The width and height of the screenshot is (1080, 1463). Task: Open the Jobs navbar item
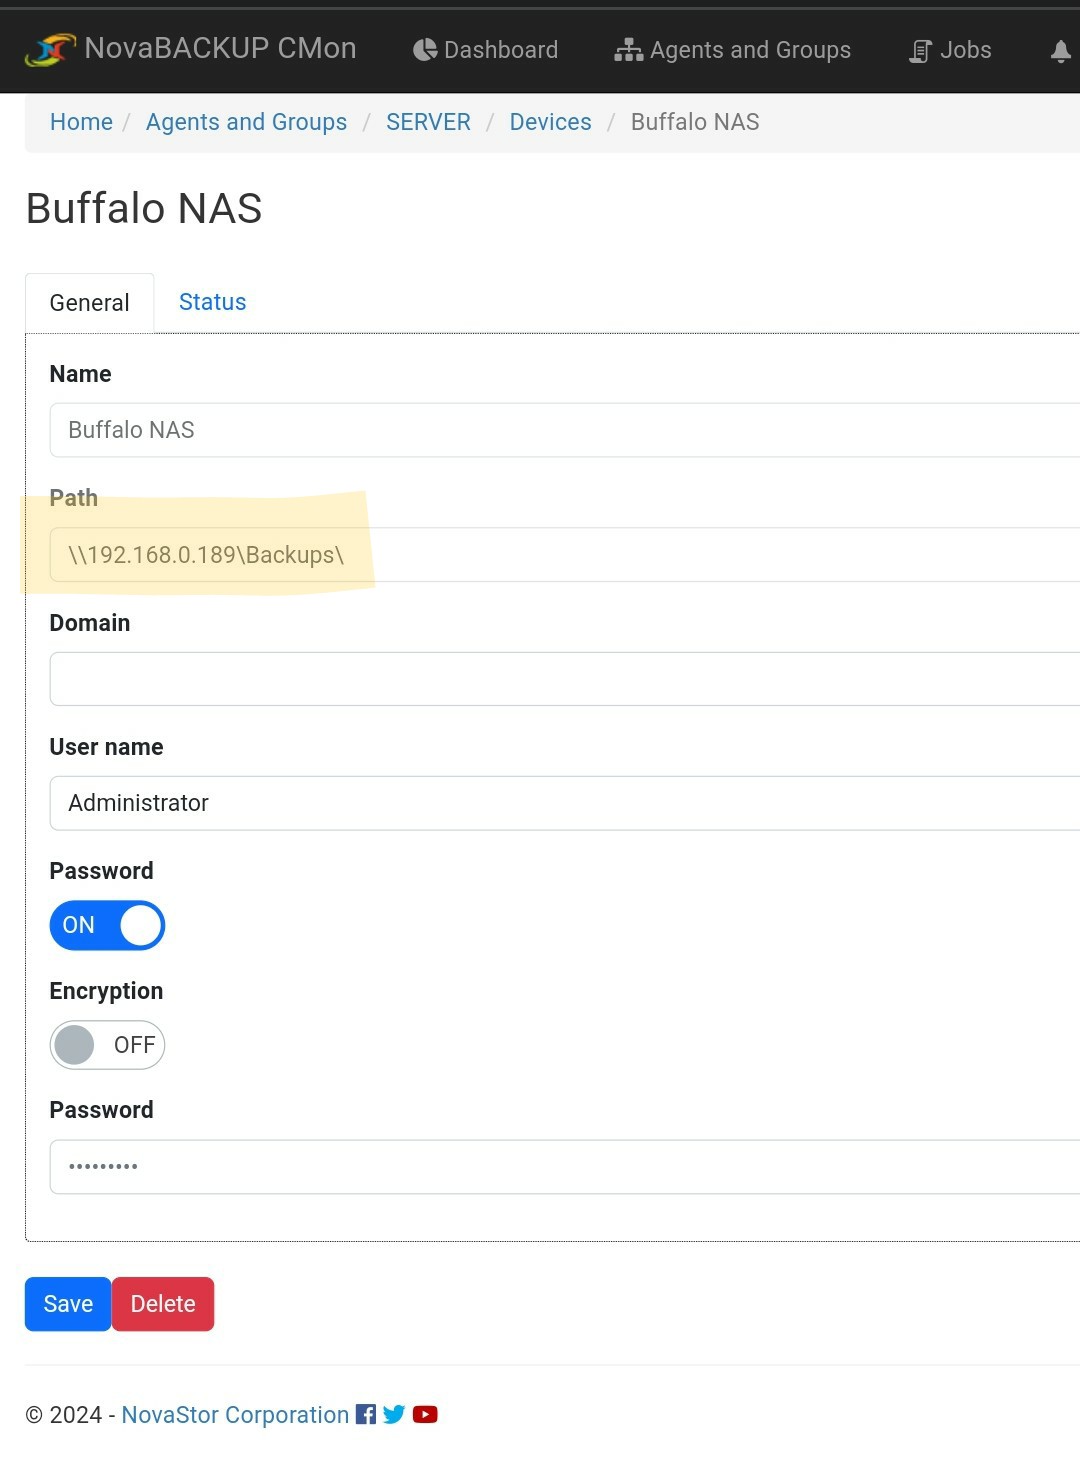click(950, 50)
